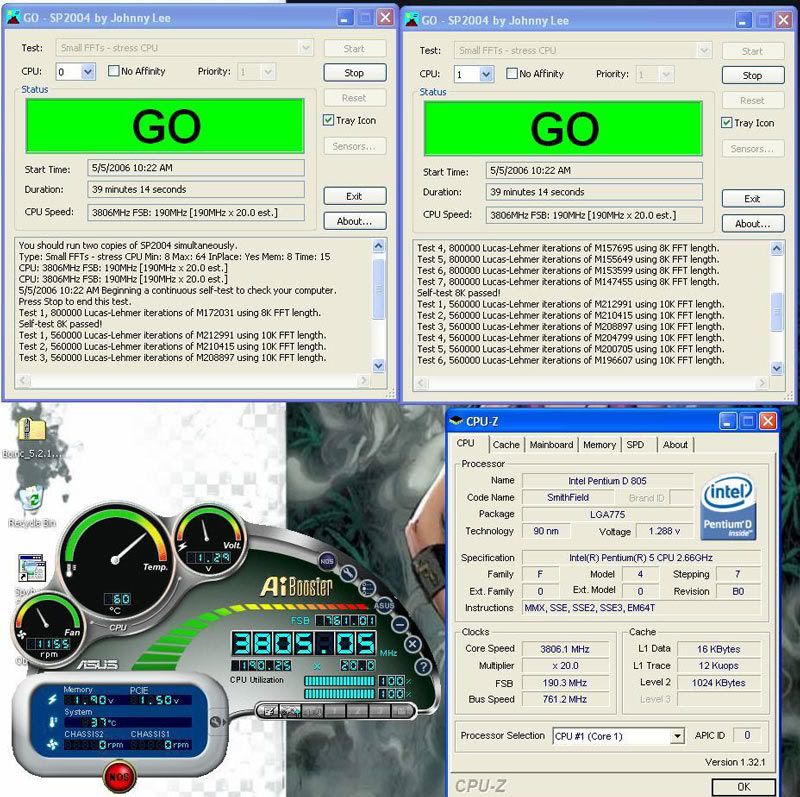
Task: Click Stop in the left SP2004 window
Action: point(354,72)
